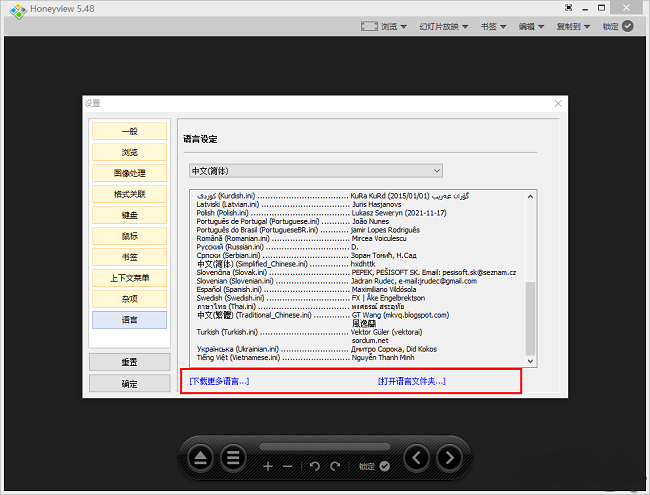Click the Spanish.ini translator row
The image size is (650, 495).
306,289
